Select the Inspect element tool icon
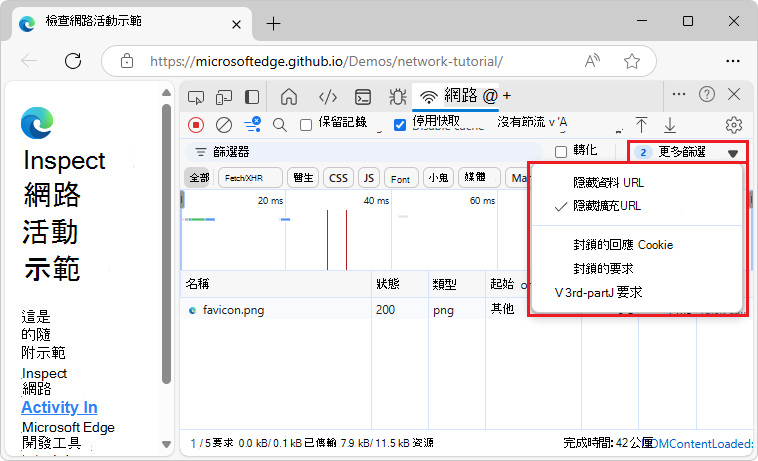Image resolution: width=758 pixels, height=461 pixels. coord(196,97)
